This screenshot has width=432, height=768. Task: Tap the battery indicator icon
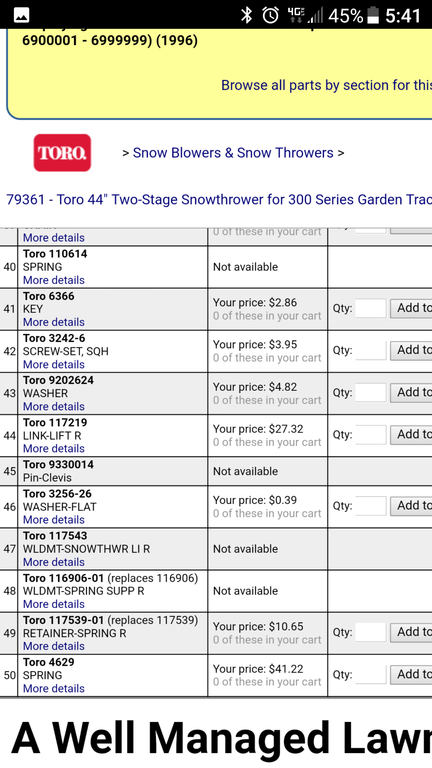(x=373, y=15)
